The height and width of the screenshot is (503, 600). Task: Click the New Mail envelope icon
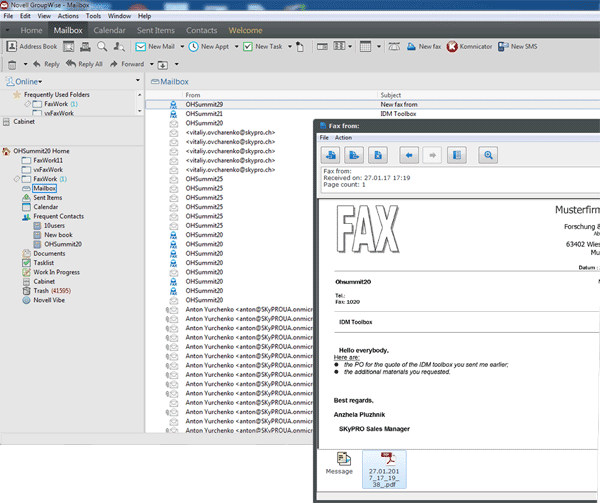click(141, 47)
